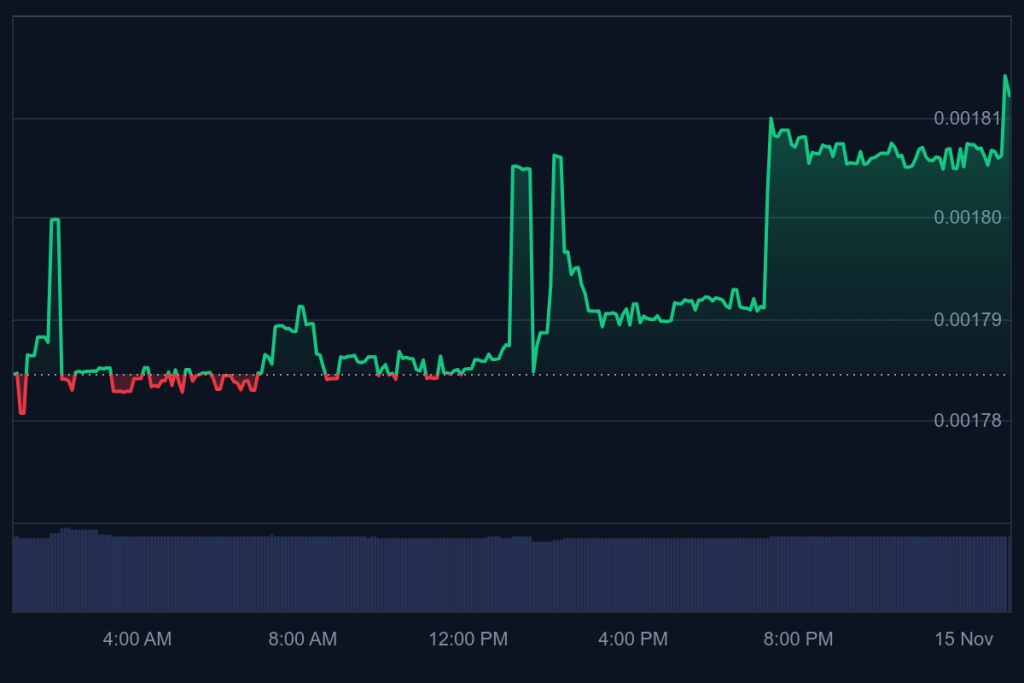Select the 12:00 PM time label
This screenshot has height=683, width=1024.
(467, 639)
